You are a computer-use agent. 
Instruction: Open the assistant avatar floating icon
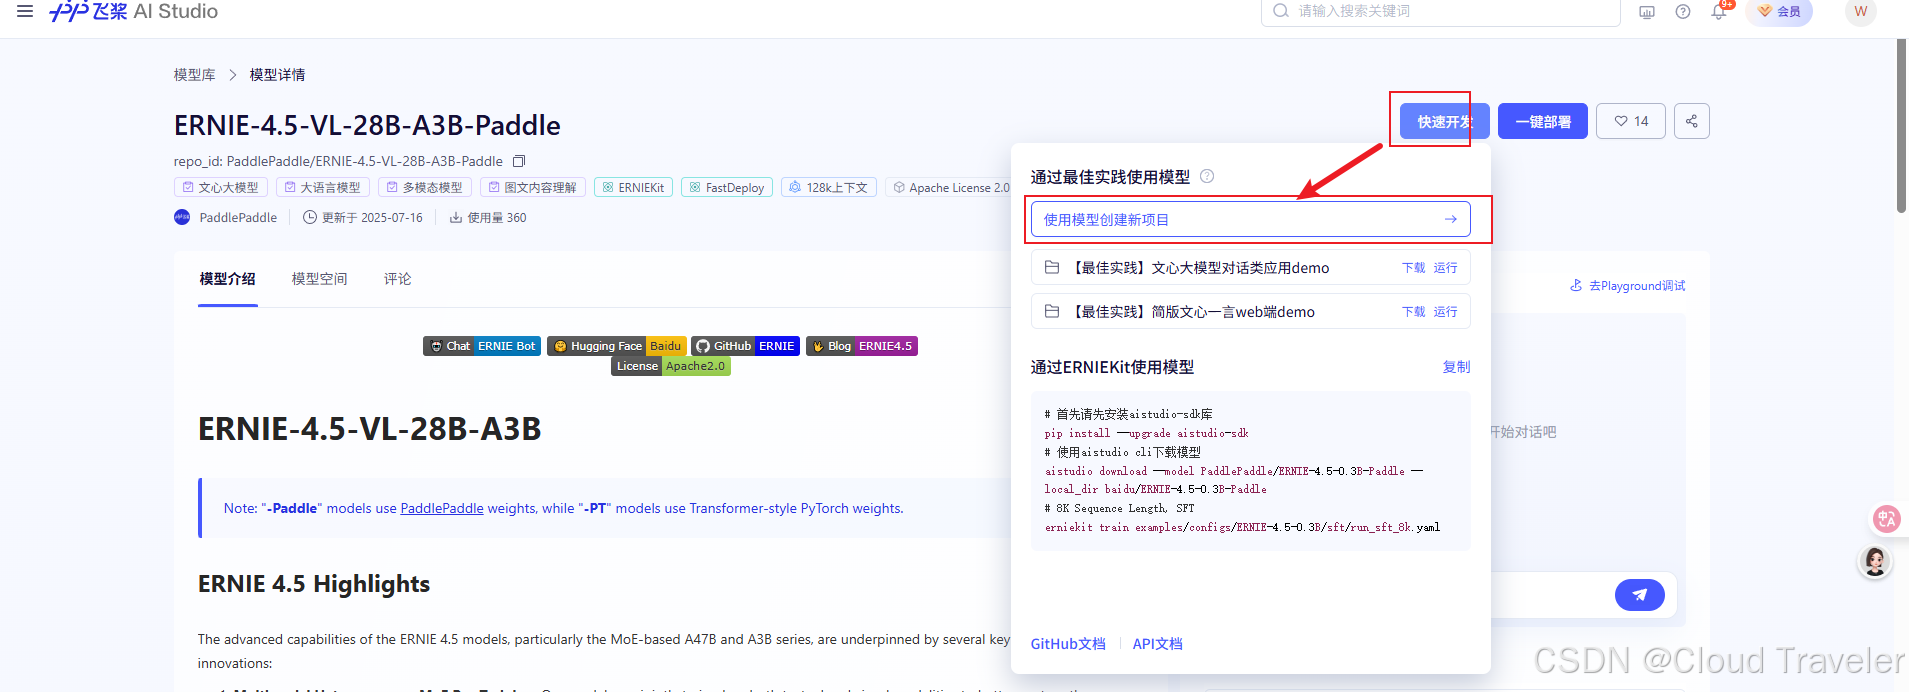click(x=1875, y=562)
